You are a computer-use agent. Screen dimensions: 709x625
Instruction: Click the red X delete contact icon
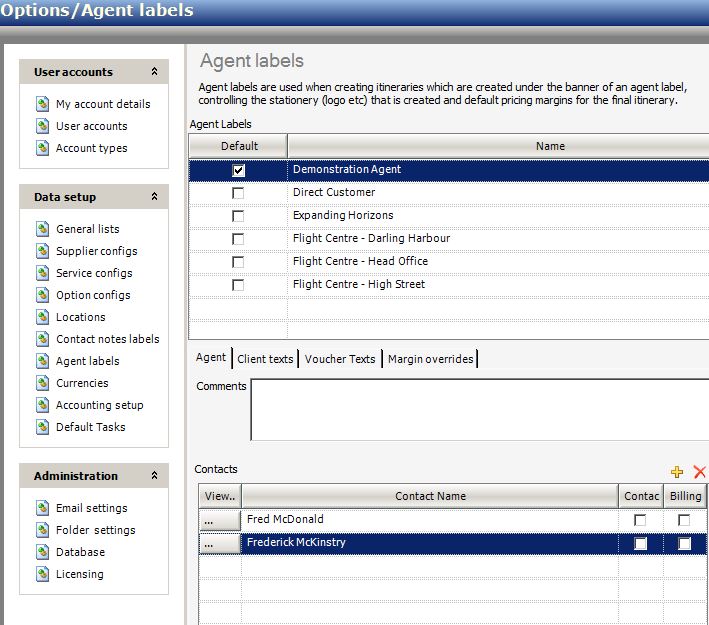tap(699, 472)
